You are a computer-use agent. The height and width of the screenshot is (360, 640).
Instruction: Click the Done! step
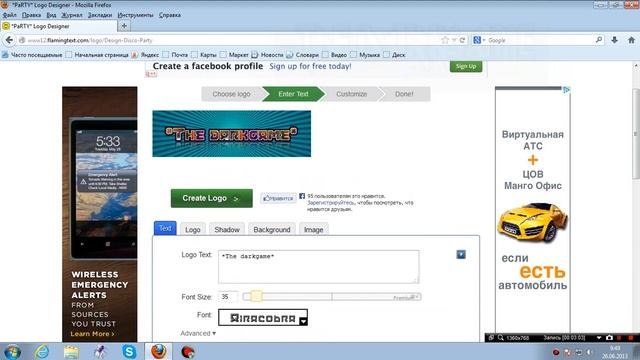pyautogui.click(x=404, y=94)
